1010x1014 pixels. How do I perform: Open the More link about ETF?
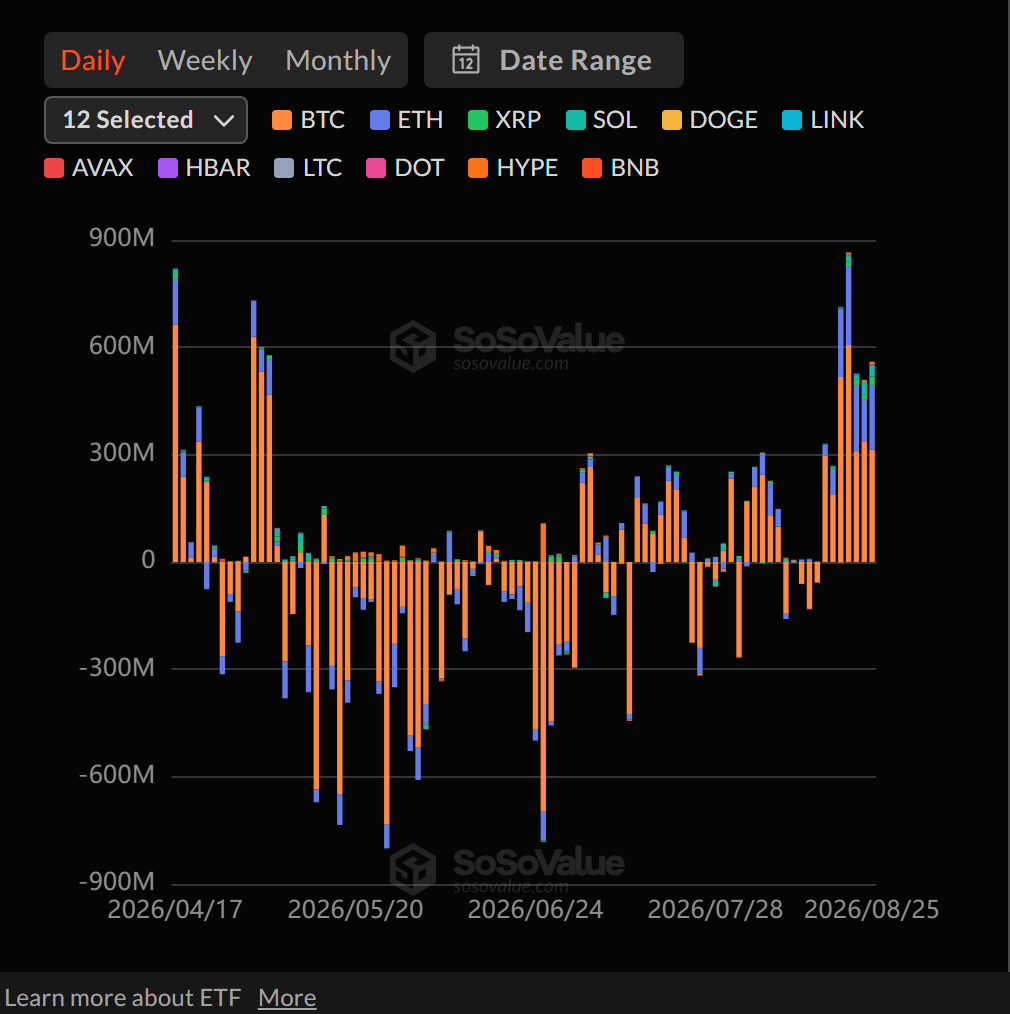(x=287, y=997)
